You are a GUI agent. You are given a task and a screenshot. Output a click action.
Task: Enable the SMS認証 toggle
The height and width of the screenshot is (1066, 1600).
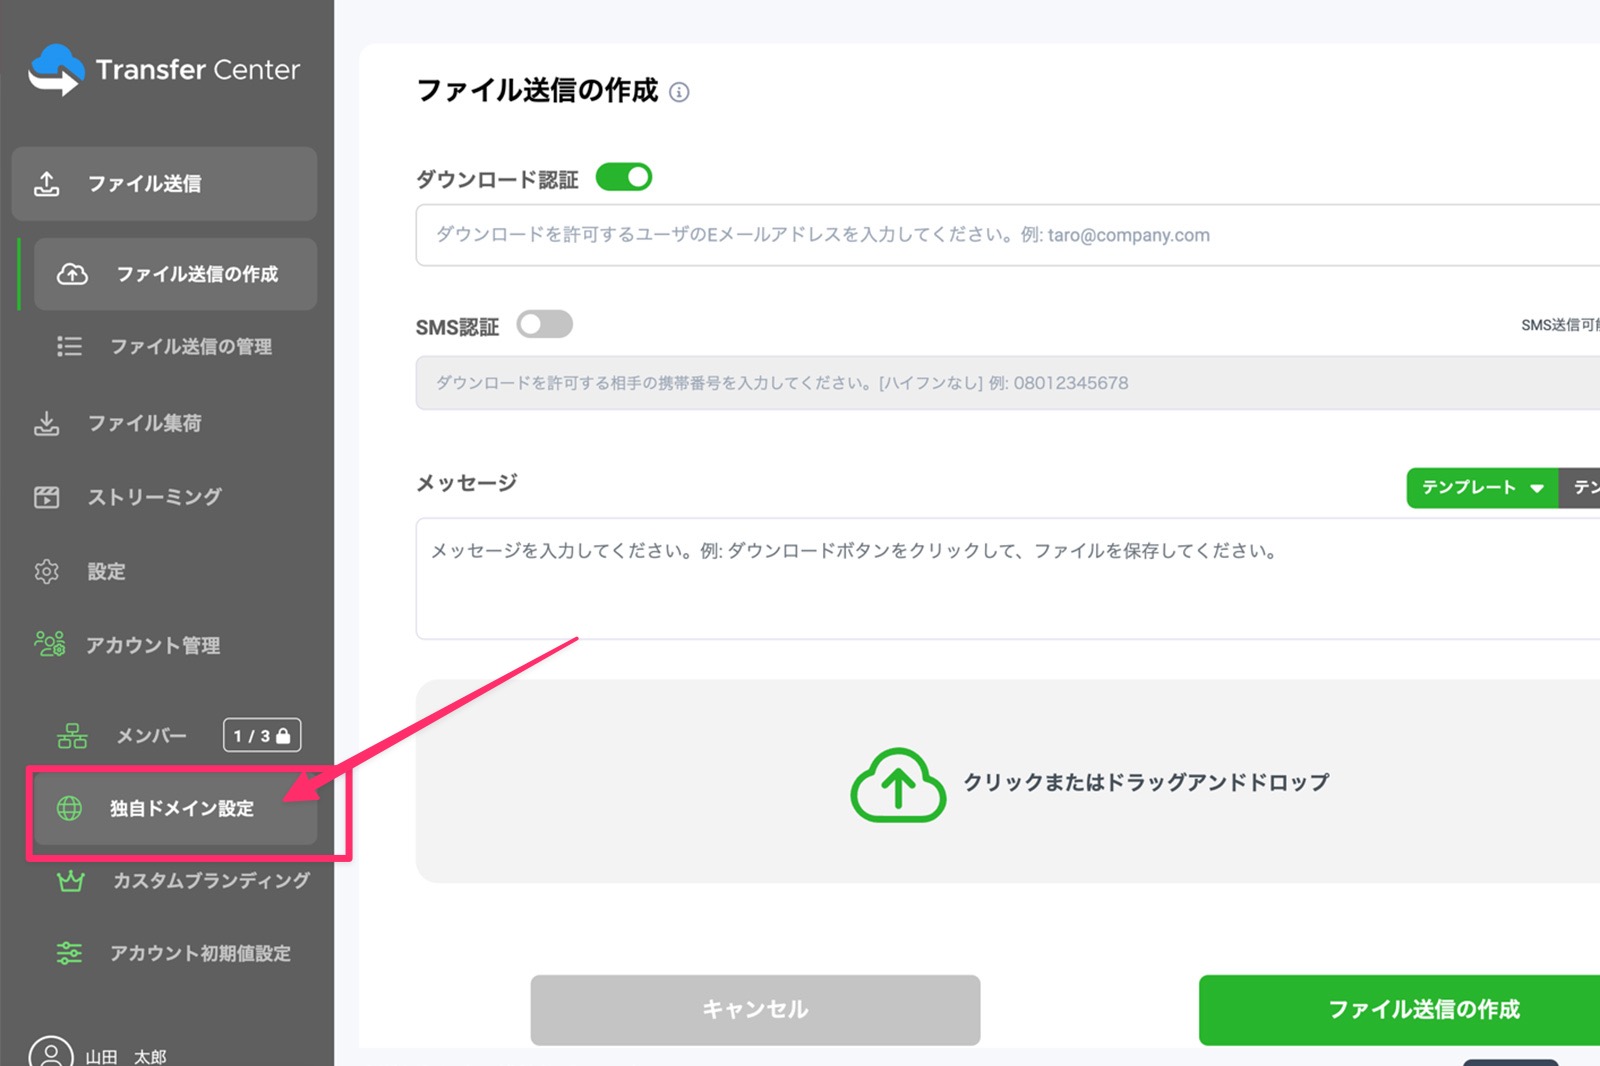[544, 325]
